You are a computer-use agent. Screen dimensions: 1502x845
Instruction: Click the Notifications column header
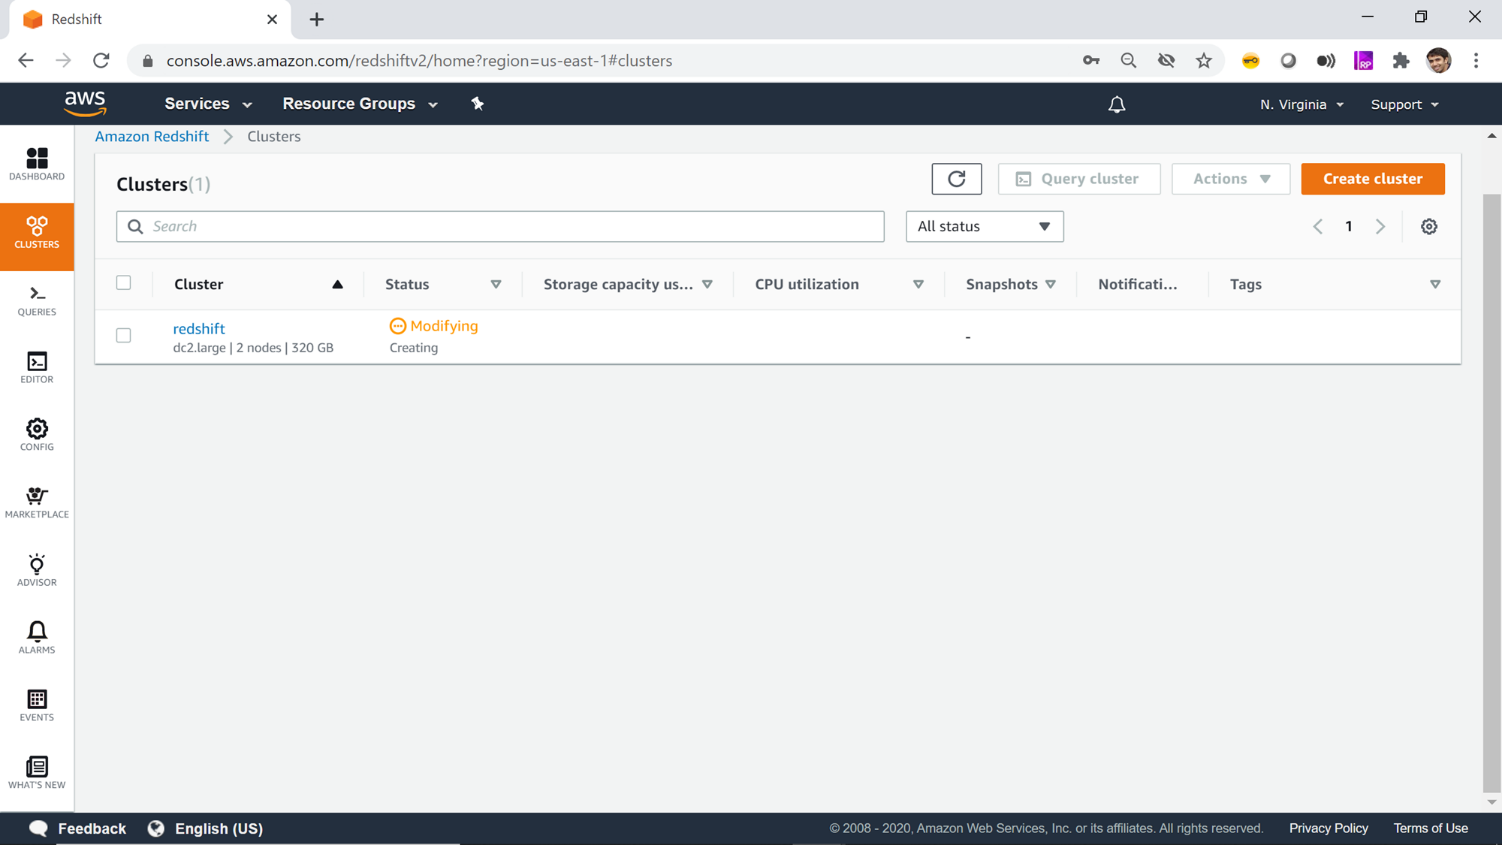click(x=1138, y=285)
